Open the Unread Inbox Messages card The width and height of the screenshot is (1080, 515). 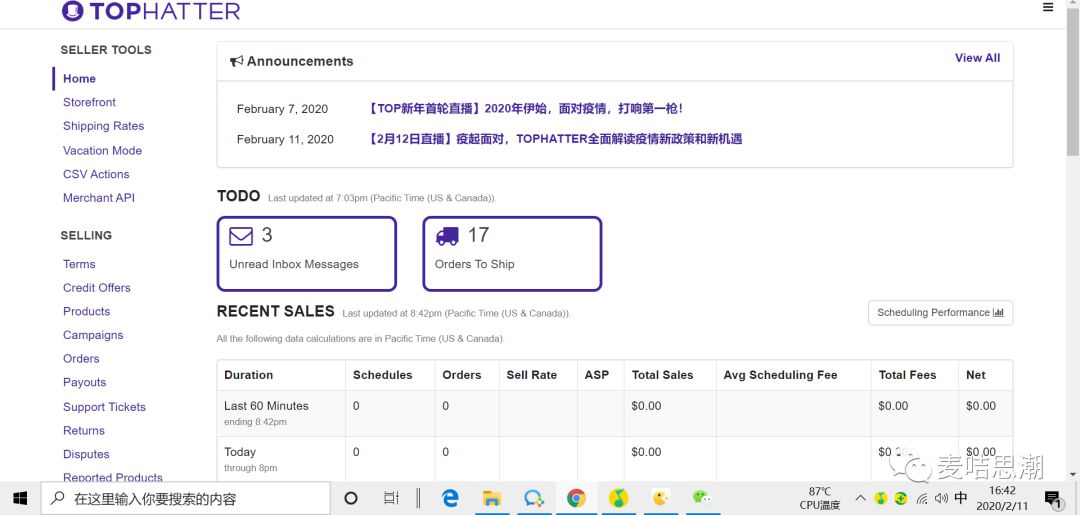[307, 253]
